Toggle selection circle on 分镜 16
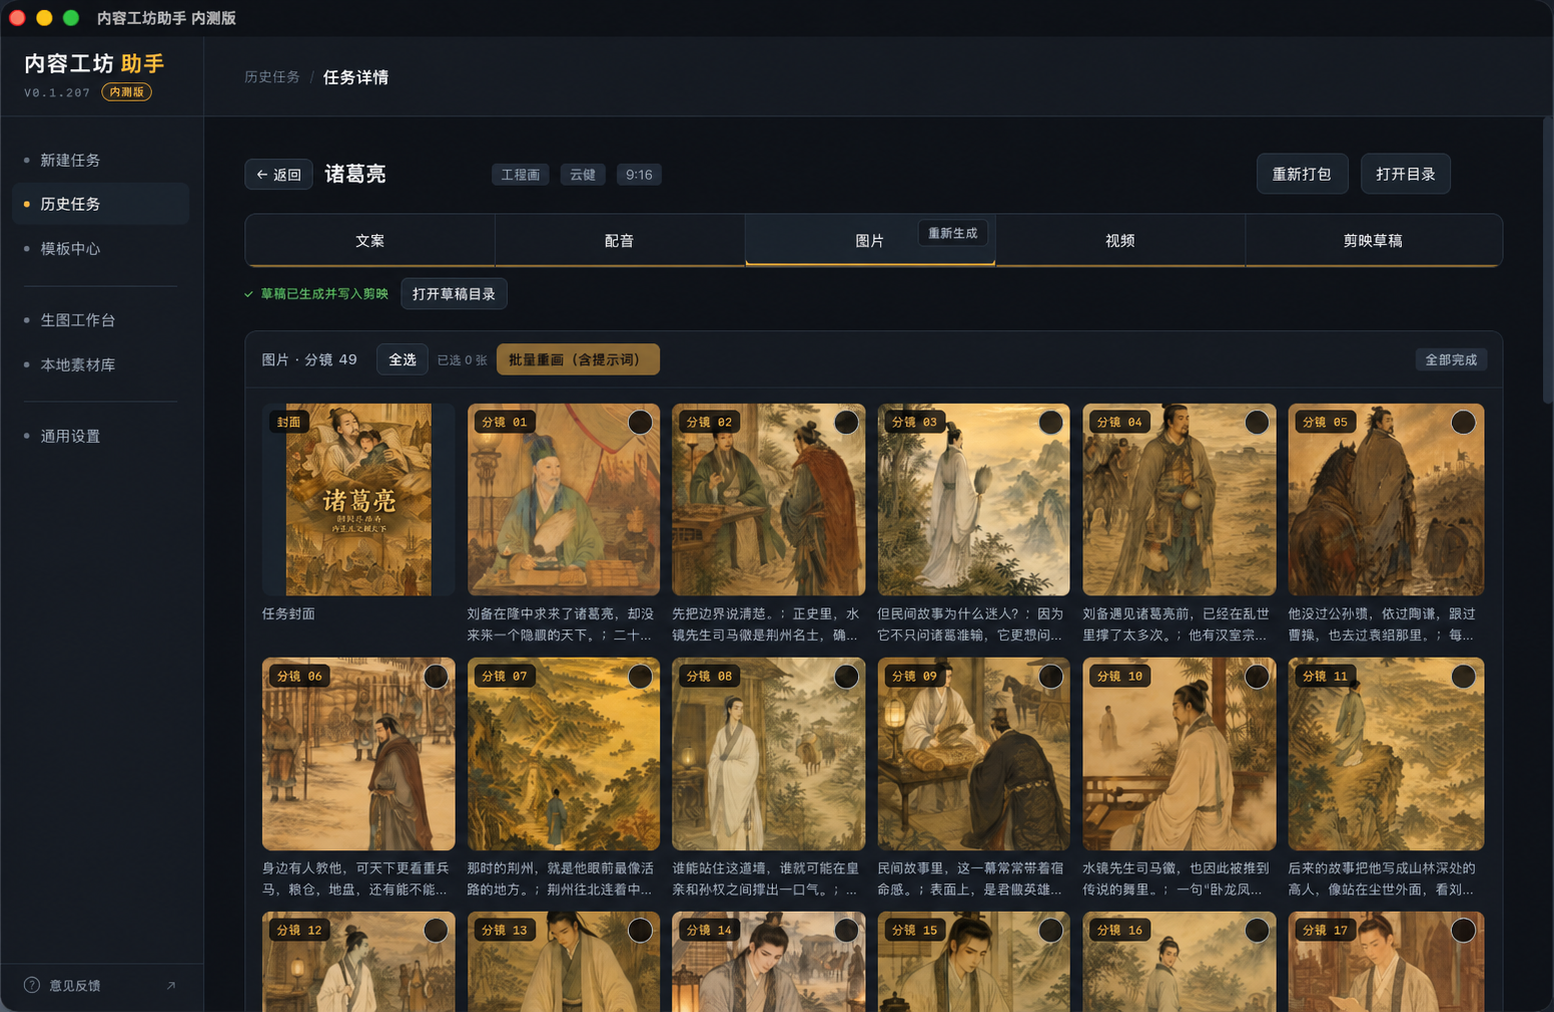 1257,930
